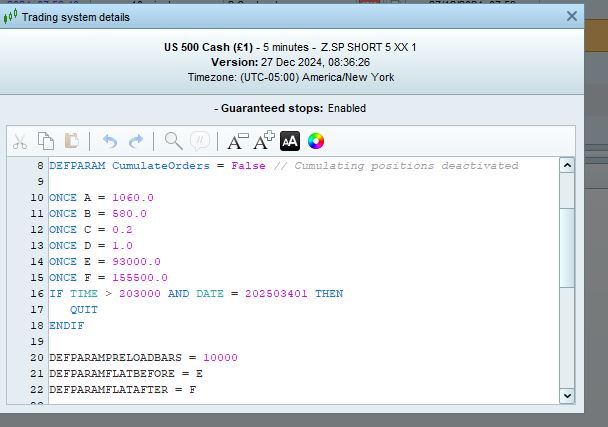Click line number 9 in the gutter

[x=40, y=182]
